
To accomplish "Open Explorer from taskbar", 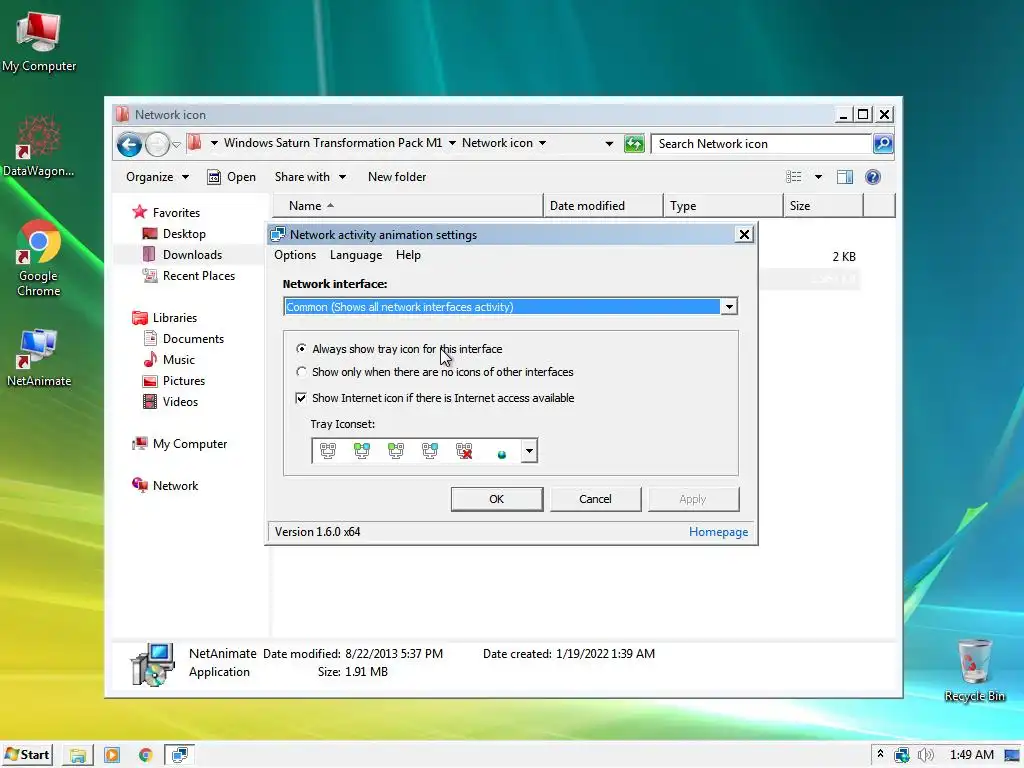I will coord(78,756).
